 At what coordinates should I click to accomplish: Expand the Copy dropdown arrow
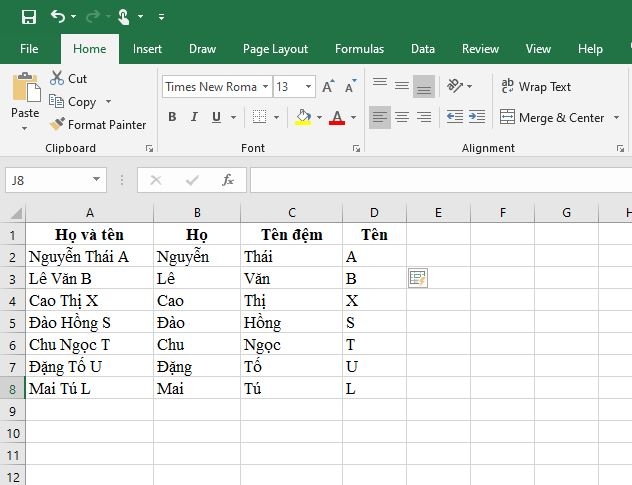coord(108,102)
